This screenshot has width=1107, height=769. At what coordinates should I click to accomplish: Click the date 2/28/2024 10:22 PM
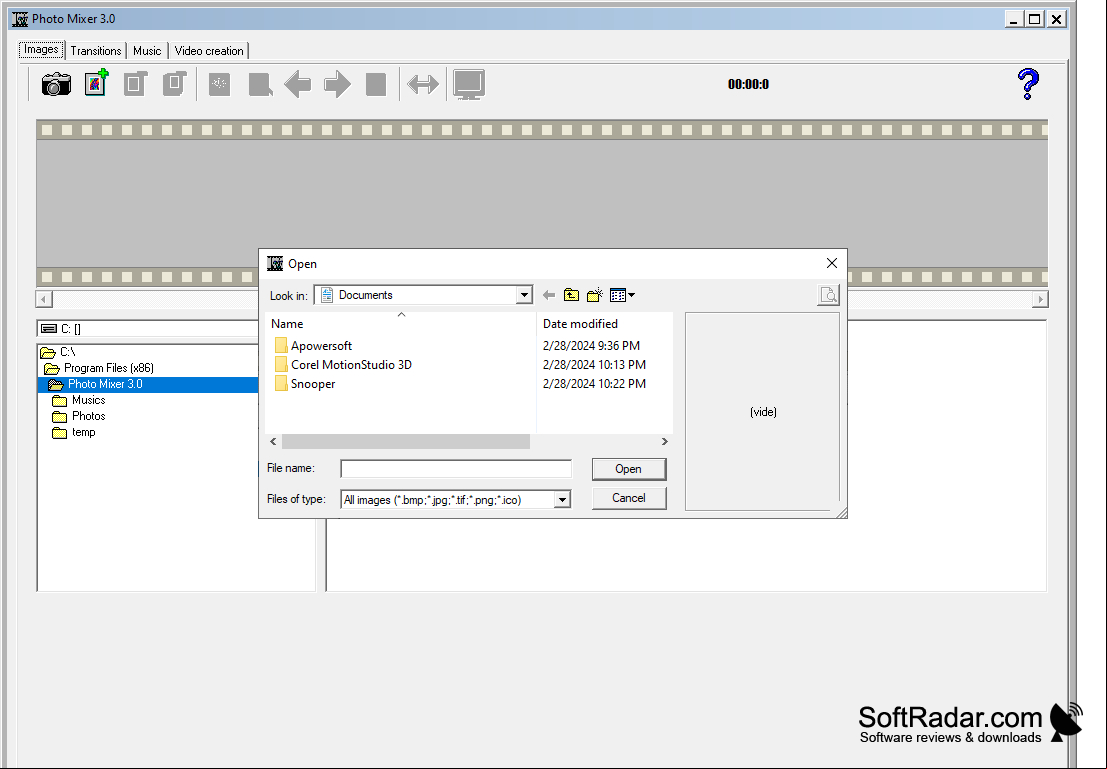(594, 383)
